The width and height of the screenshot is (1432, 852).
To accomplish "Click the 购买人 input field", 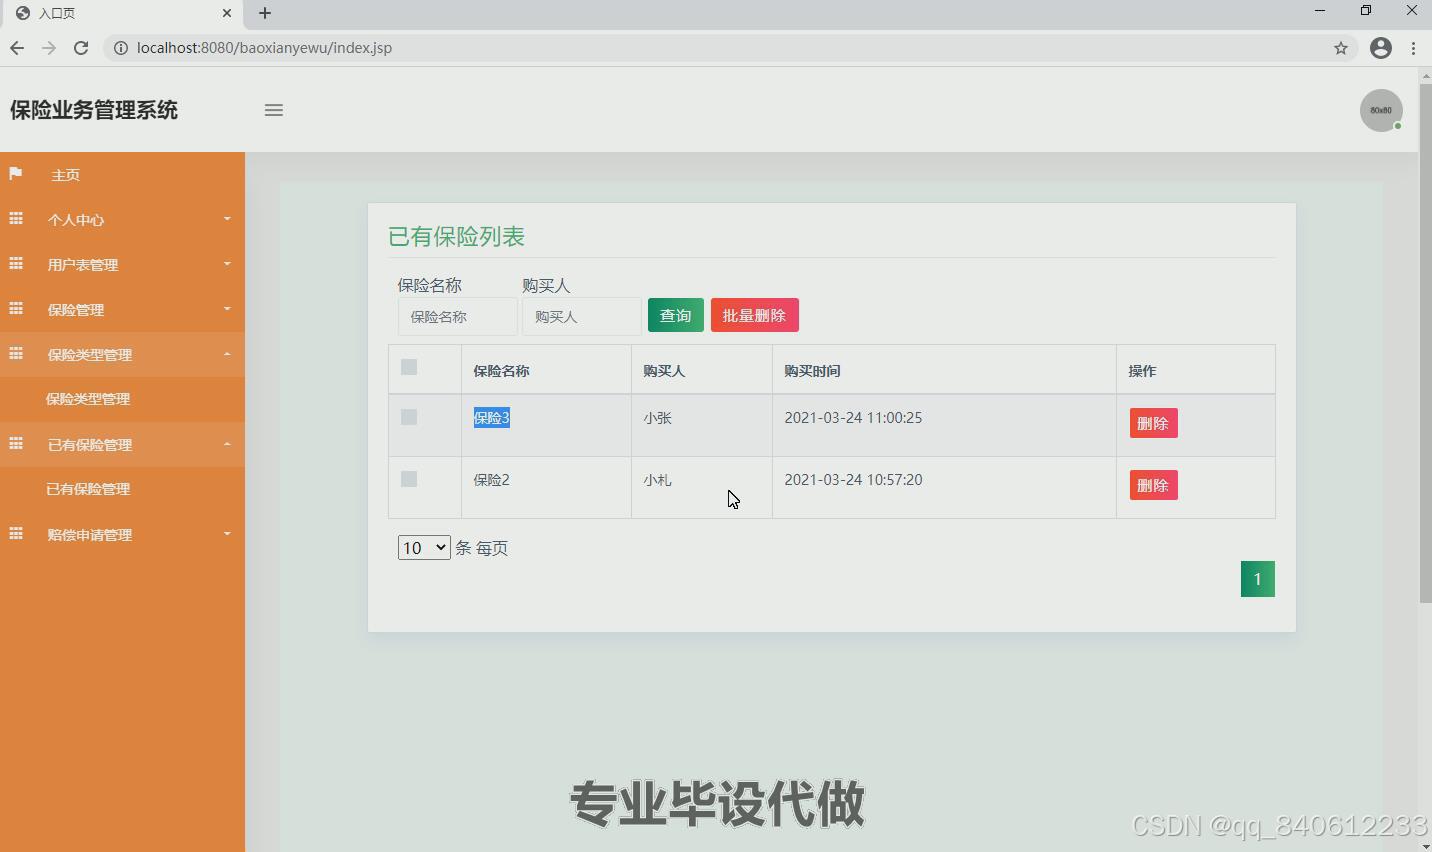I will pos(581,315).
